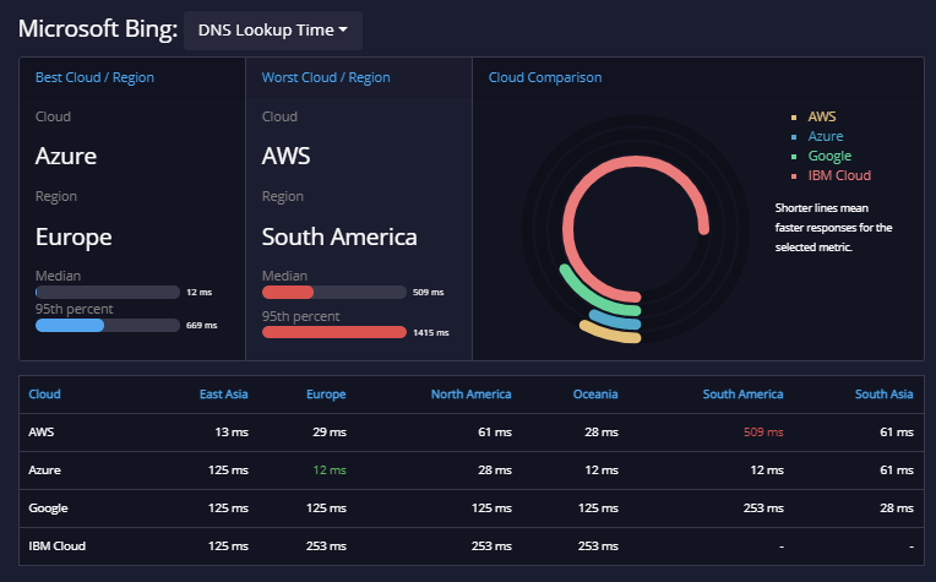
Task: Select the yellow AWS arc in chart
Action: 609,333
